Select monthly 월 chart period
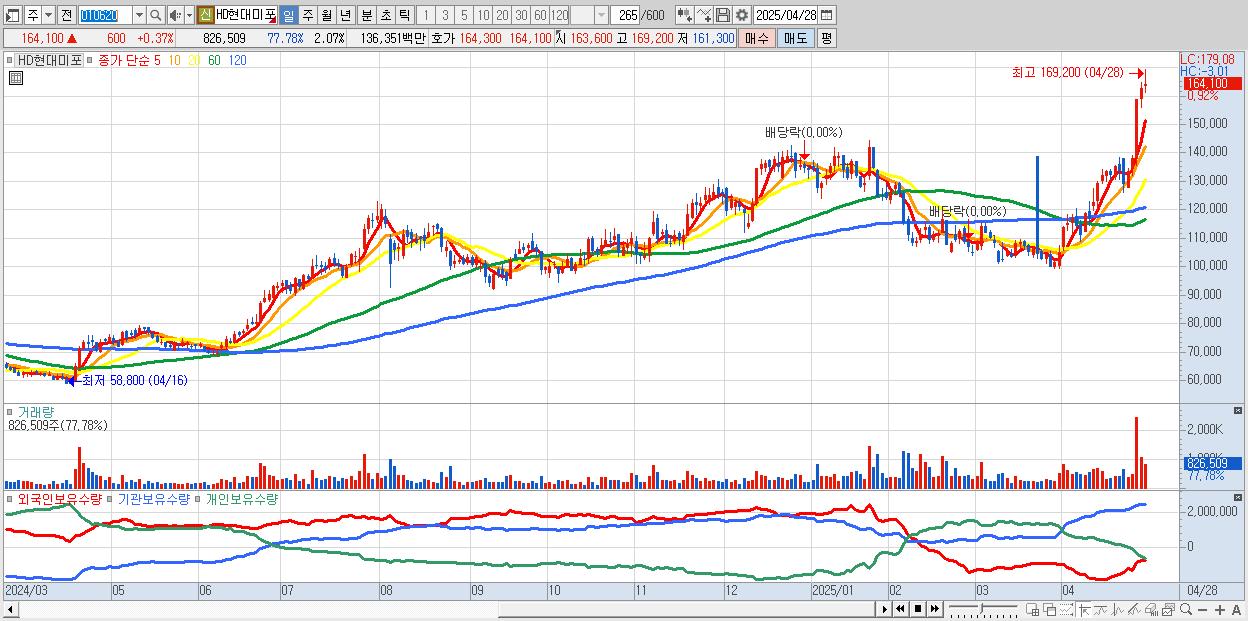This screenshot has width=1248, height=621. click(326, 15)
